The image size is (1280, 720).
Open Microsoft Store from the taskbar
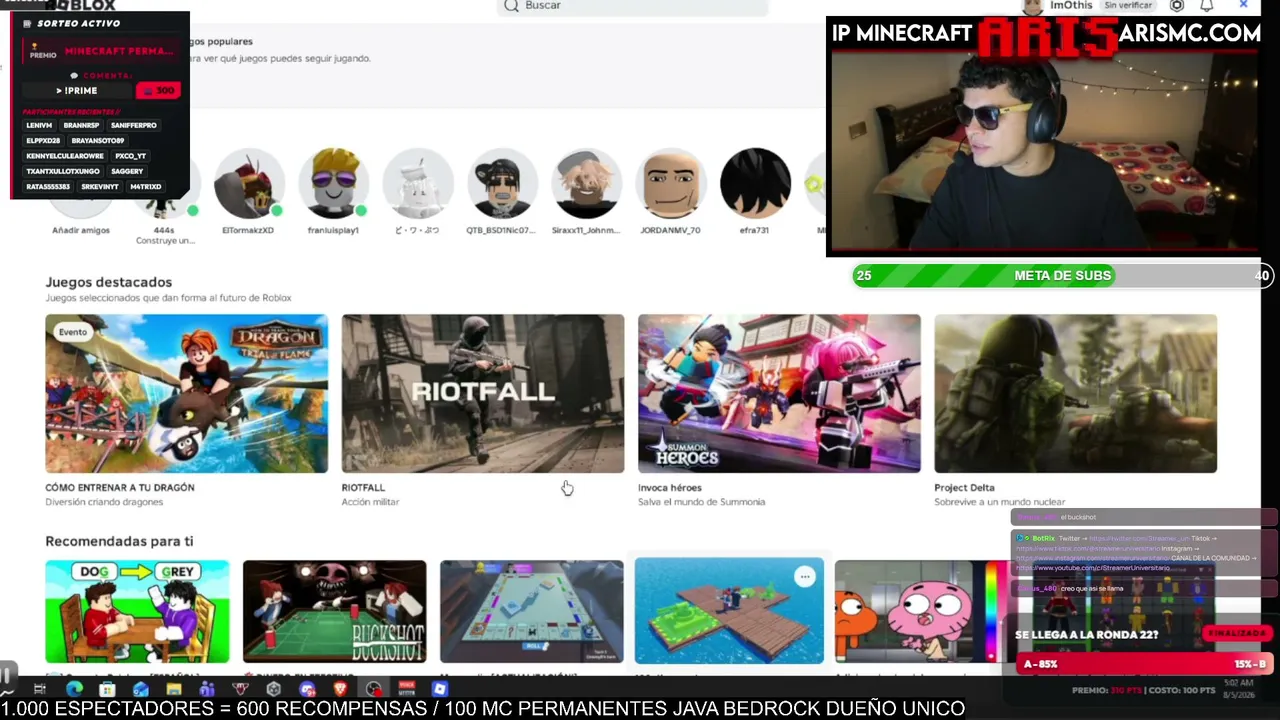(107, 689)
